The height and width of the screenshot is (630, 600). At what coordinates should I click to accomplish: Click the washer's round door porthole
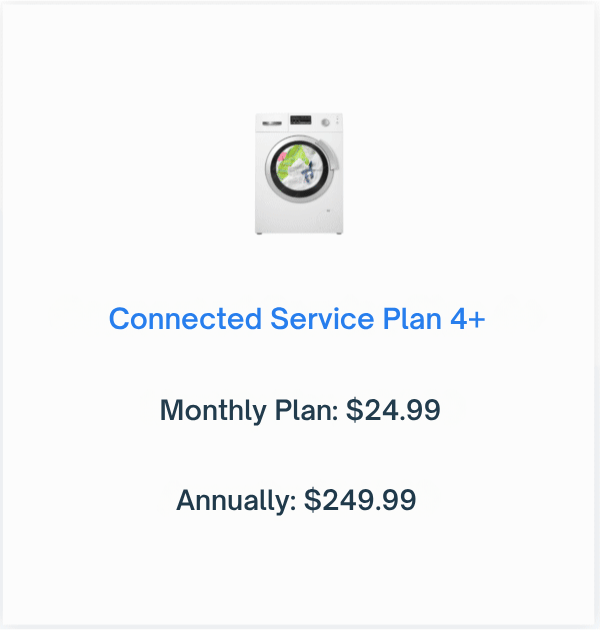tap(299, 169)
